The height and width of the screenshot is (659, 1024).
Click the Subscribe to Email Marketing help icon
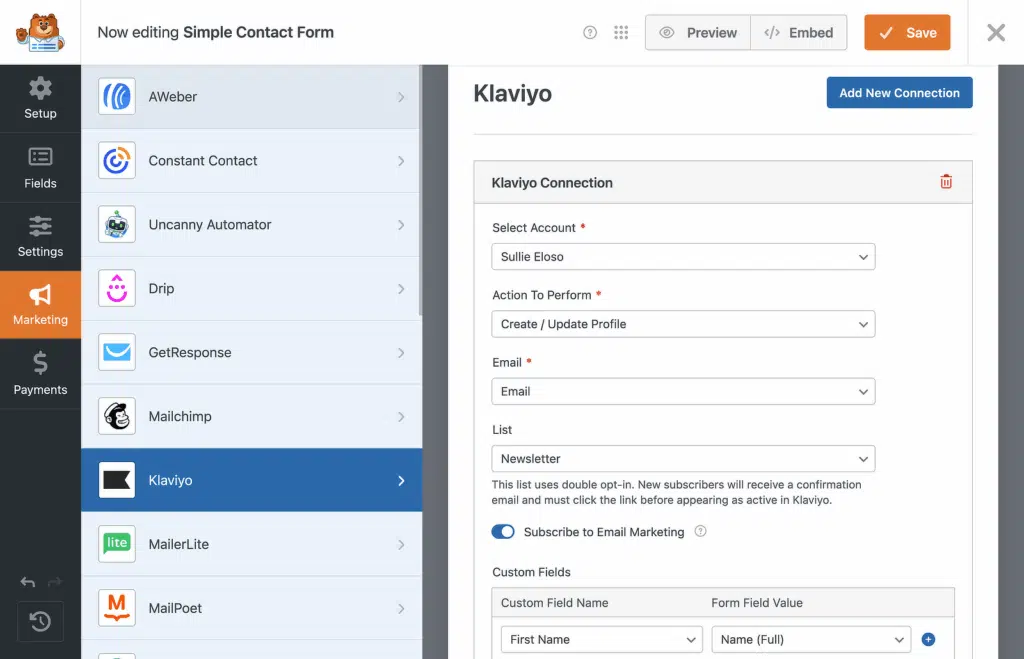pyautogui.click(x=700, y=531)
